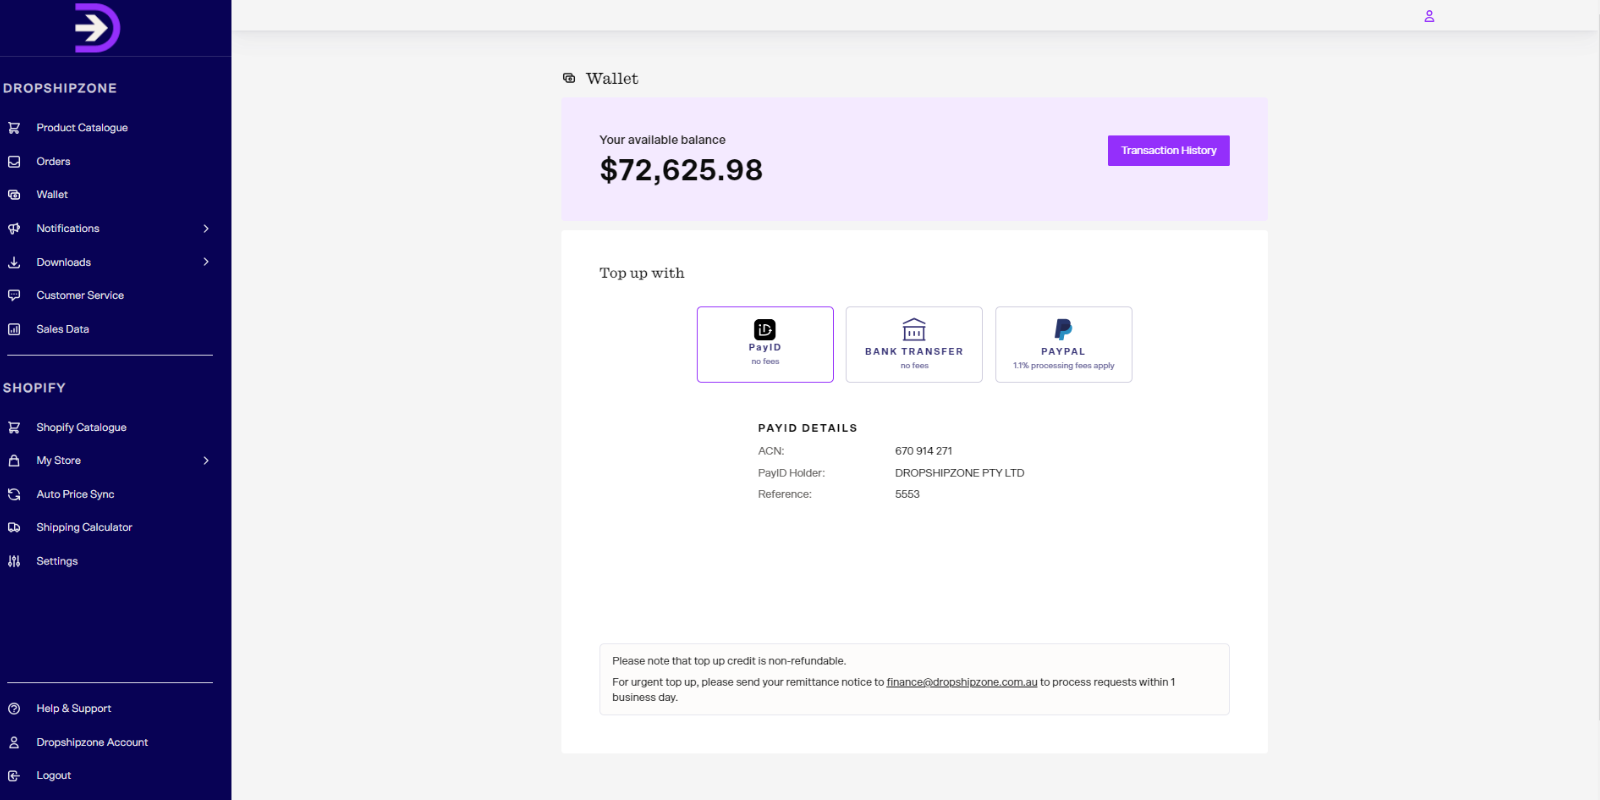
Task: Open Sales Data menu item
Action: [62, 329]
